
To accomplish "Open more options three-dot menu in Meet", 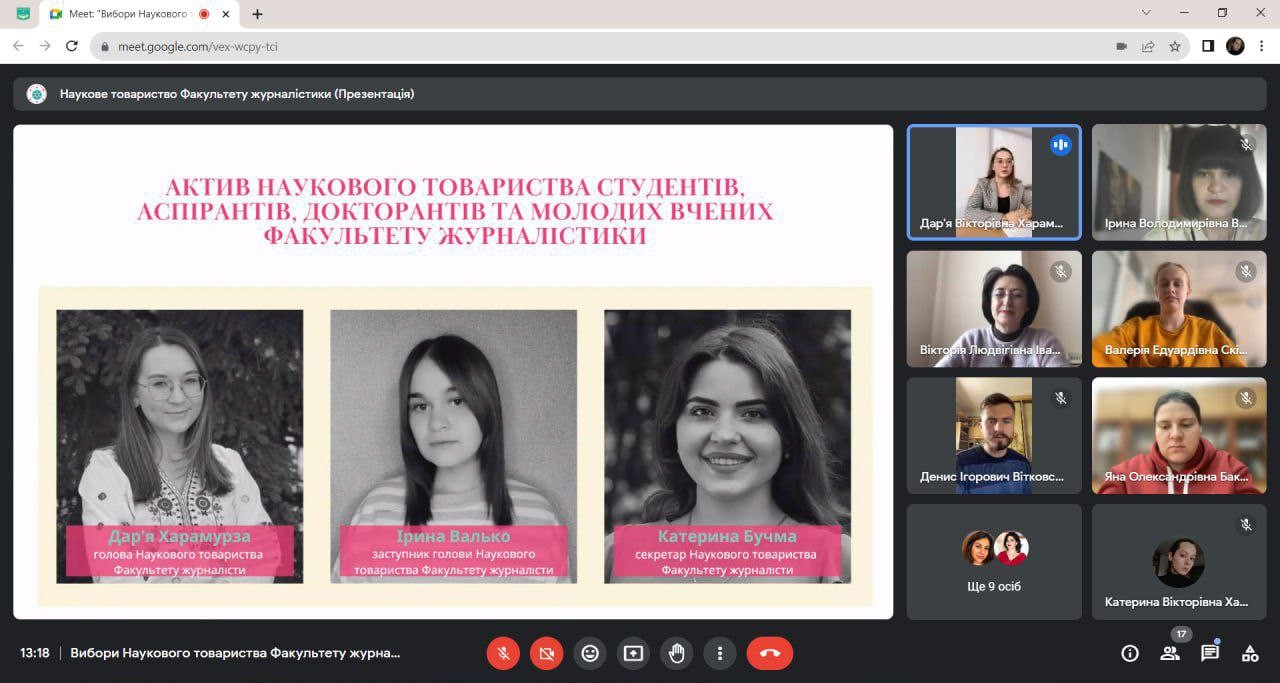I will pos(720,653).
